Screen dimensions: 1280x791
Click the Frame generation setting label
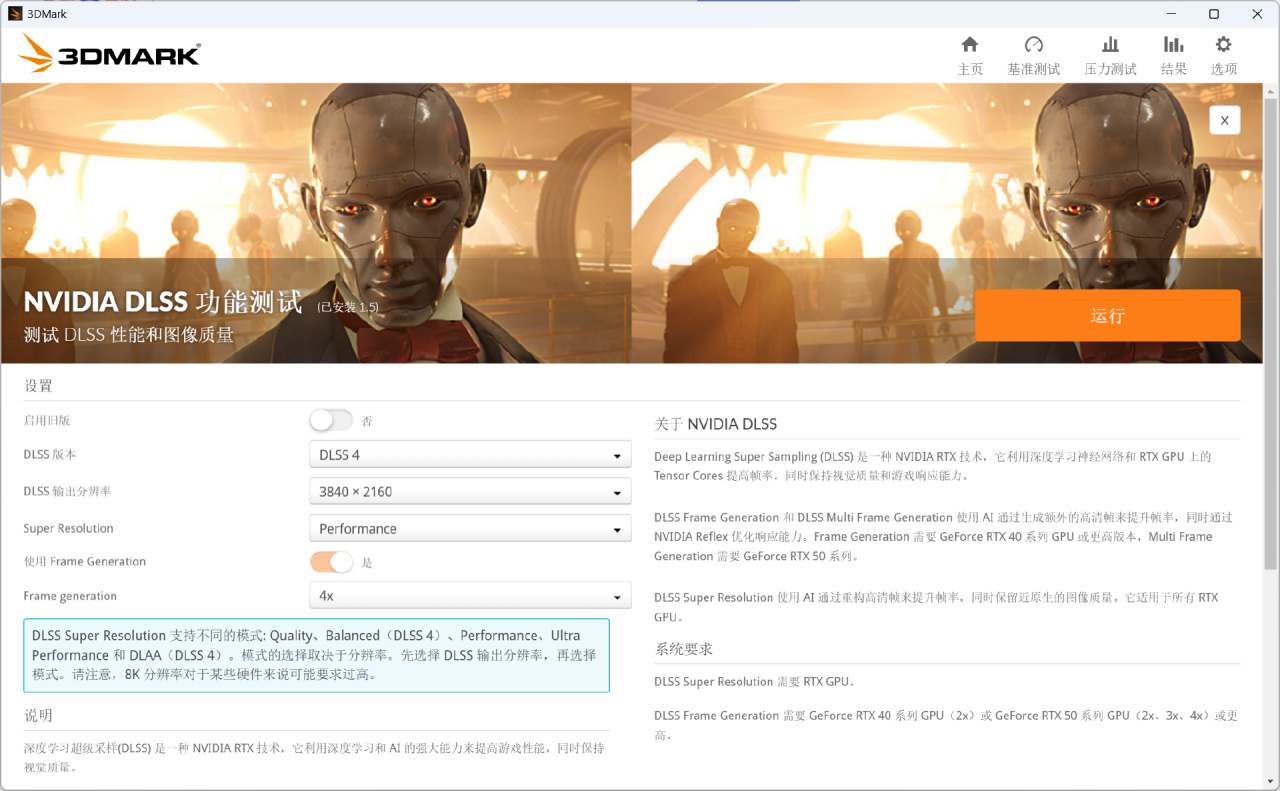pos(70,596)
